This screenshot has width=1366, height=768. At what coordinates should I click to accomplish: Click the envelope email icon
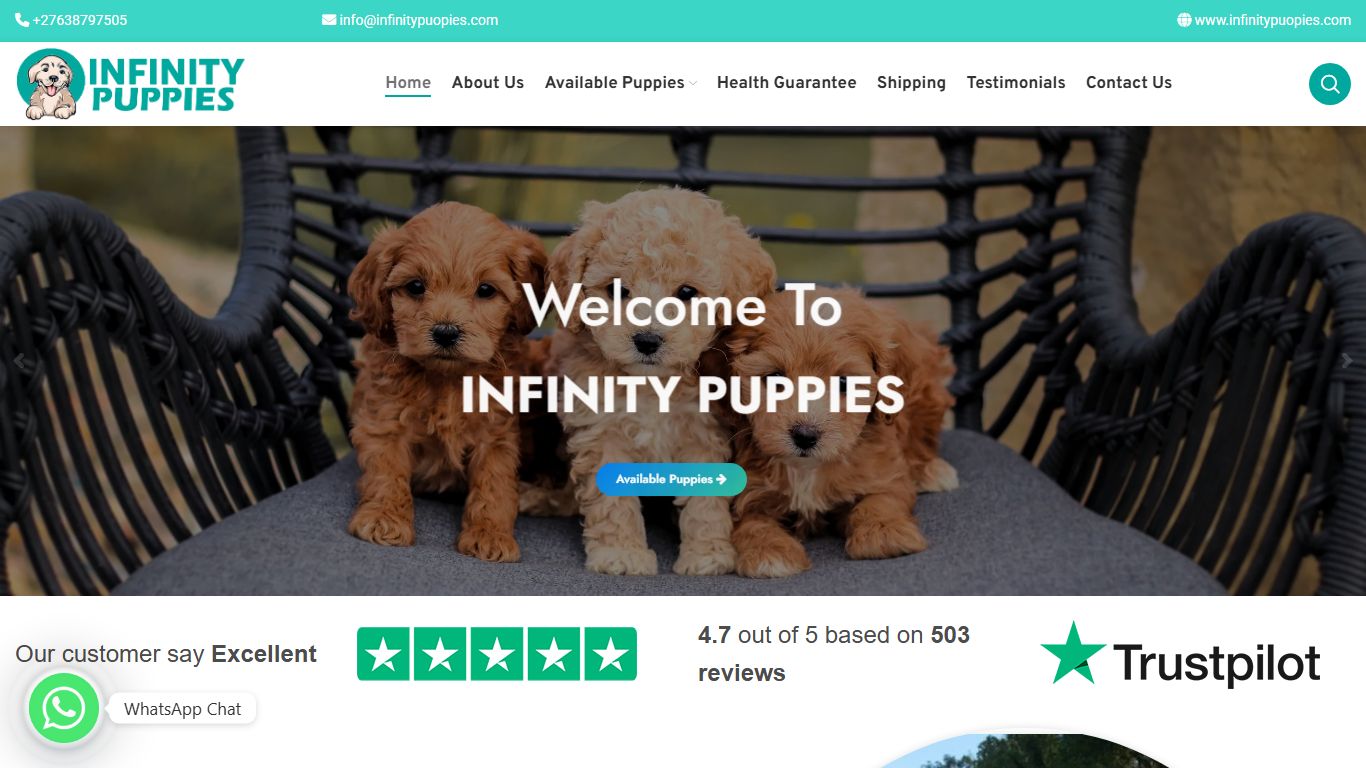click(x=329, y=20)
